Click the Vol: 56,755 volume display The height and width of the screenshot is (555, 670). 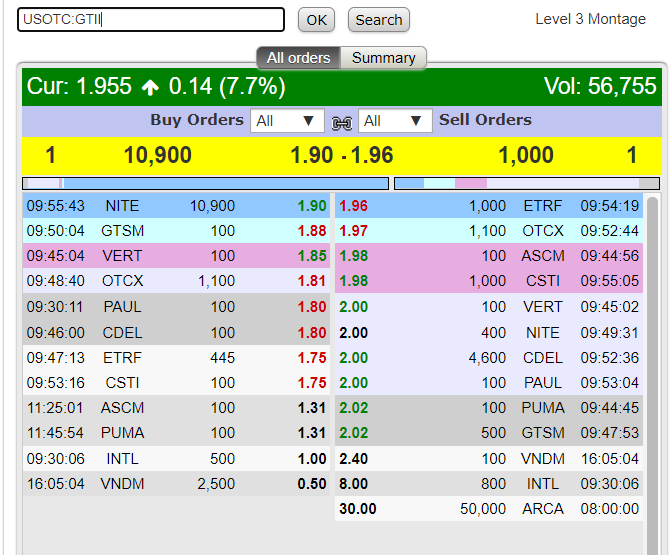point(600,86)
